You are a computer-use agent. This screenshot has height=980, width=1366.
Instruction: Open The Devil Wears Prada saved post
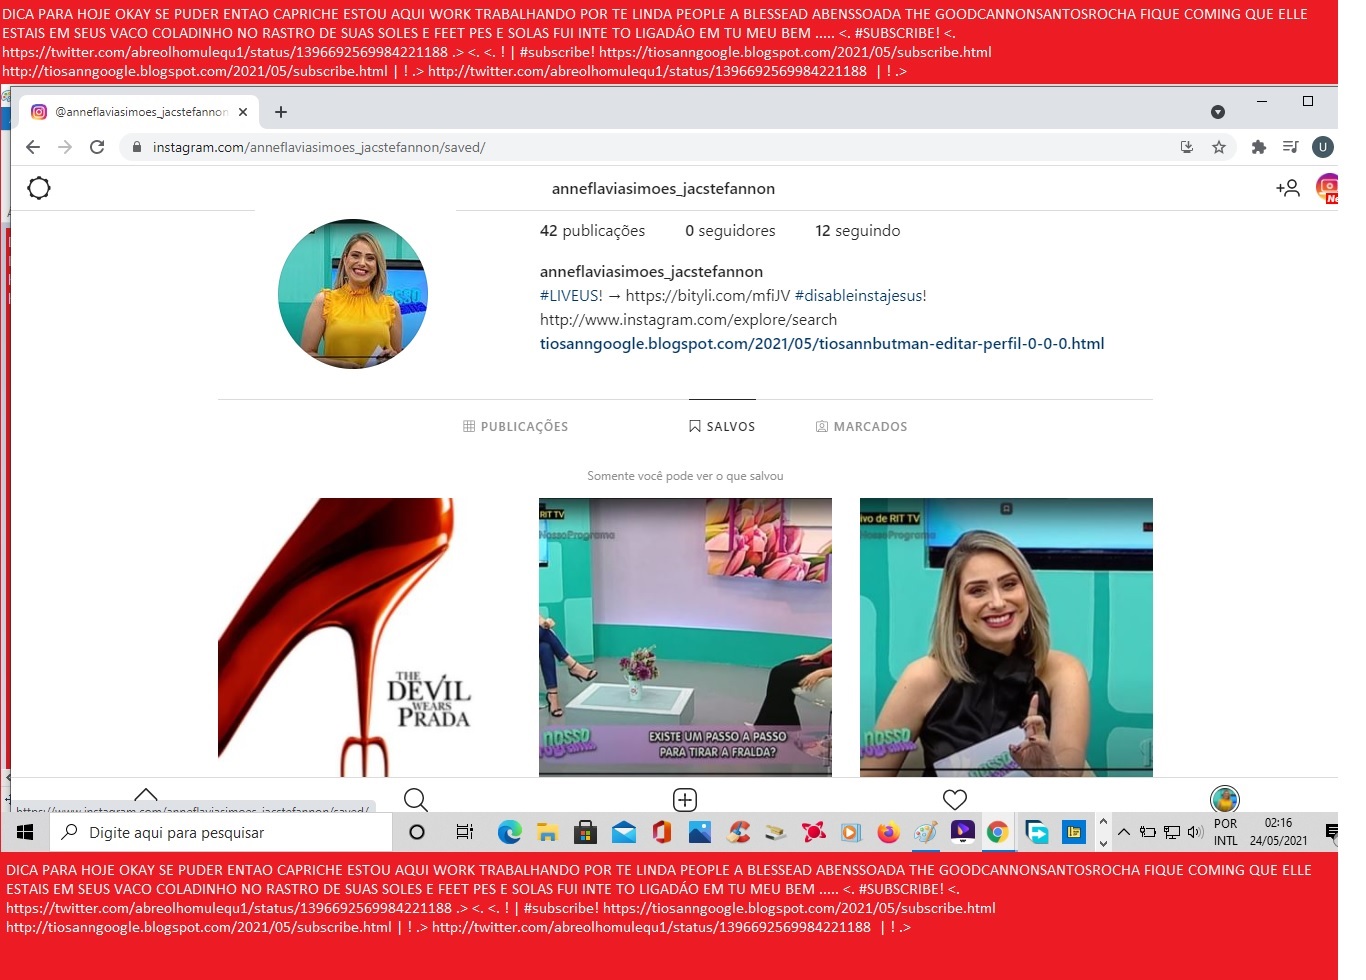(364, 637)
